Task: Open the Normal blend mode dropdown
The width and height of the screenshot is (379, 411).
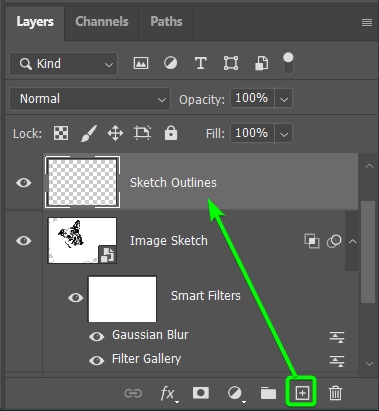Action: point(90,99)
